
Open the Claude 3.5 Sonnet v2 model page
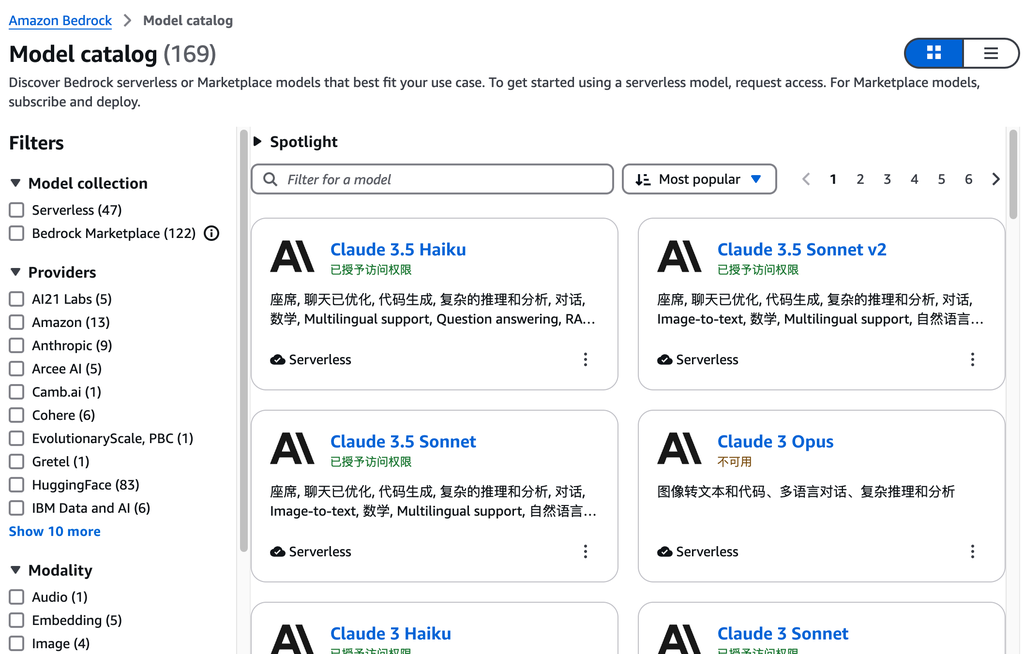(801, 250)
